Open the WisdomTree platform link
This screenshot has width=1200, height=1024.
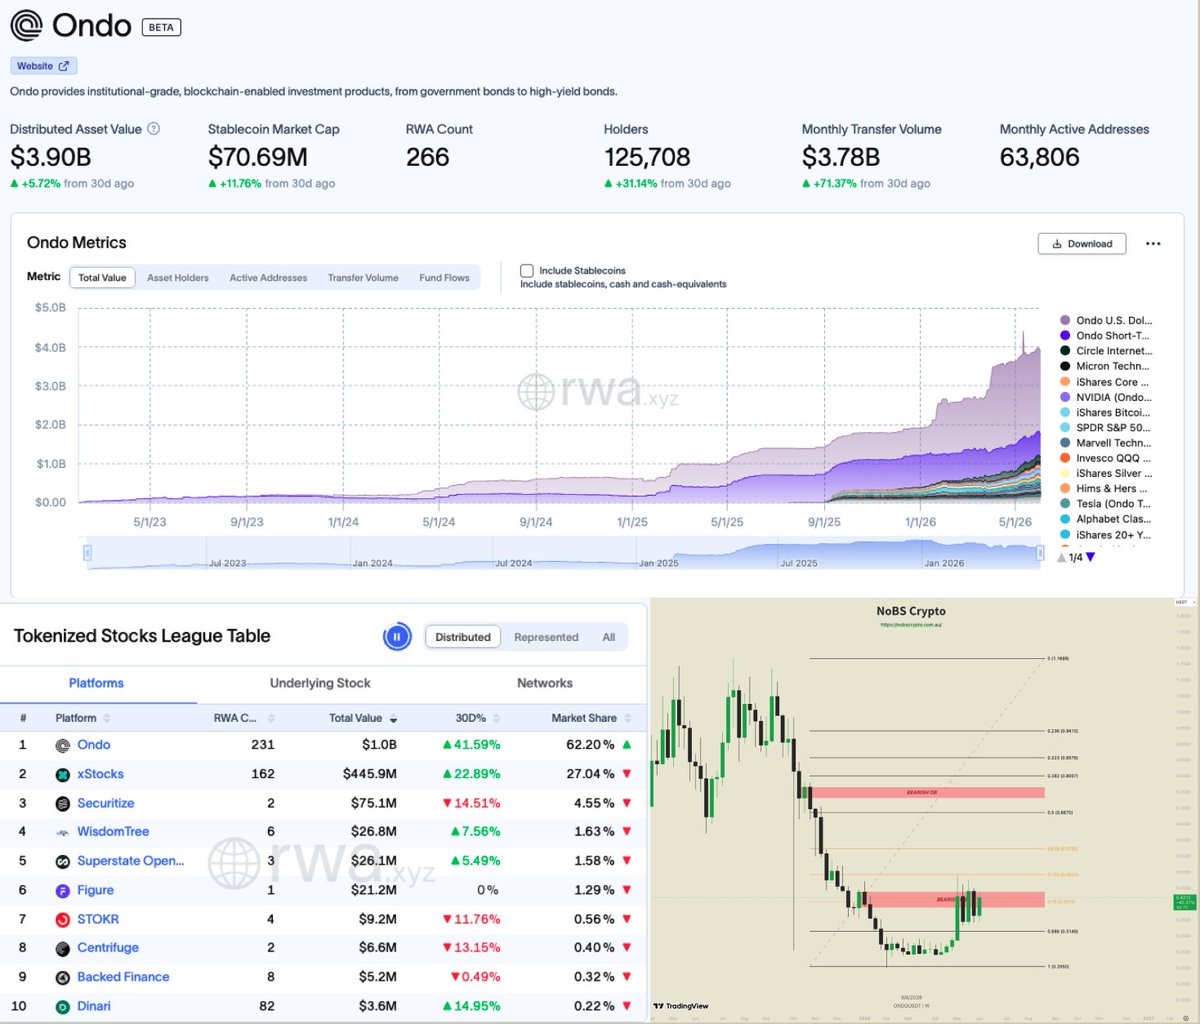click(x=113, y=831)
